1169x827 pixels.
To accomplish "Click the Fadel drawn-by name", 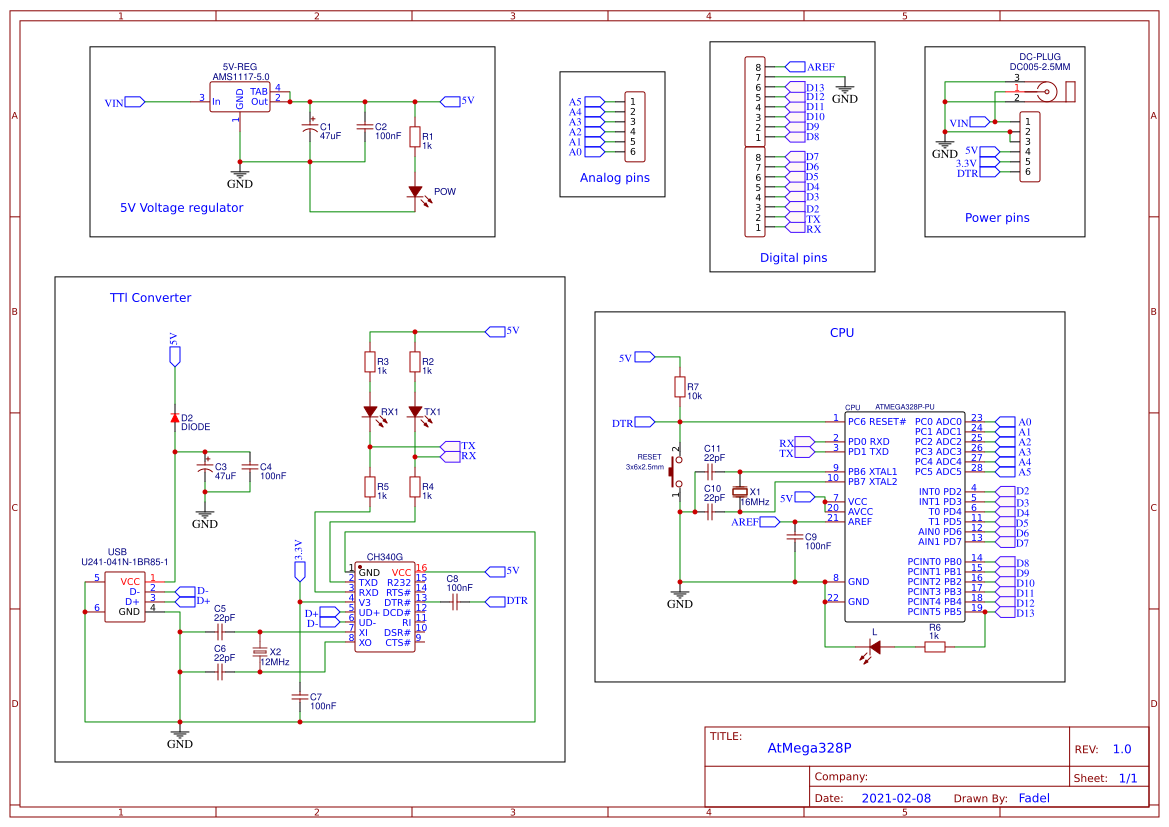I will click(1034, 797).
